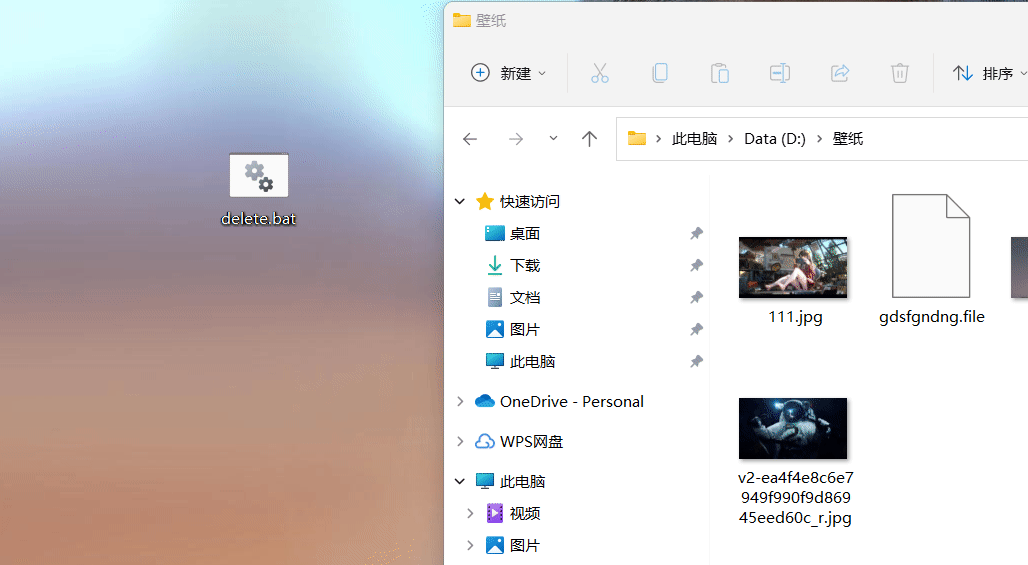
Task: Click the pin icon beside 桌面
Action: point(696,233)
